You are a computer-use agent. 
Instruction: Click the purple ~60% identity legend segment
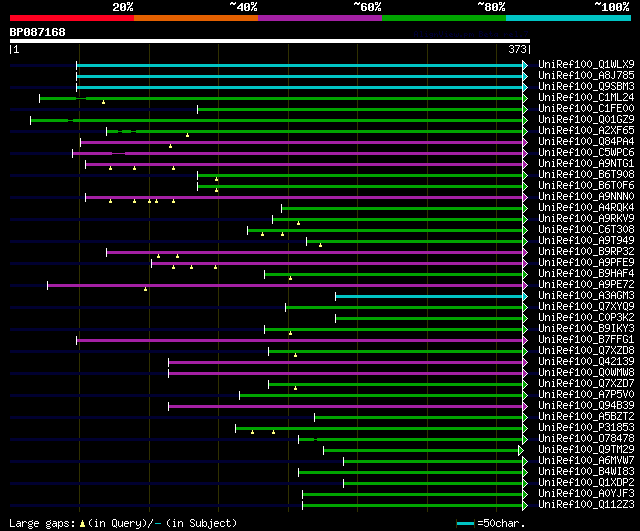pyautogui.click(x=320, y=18)
